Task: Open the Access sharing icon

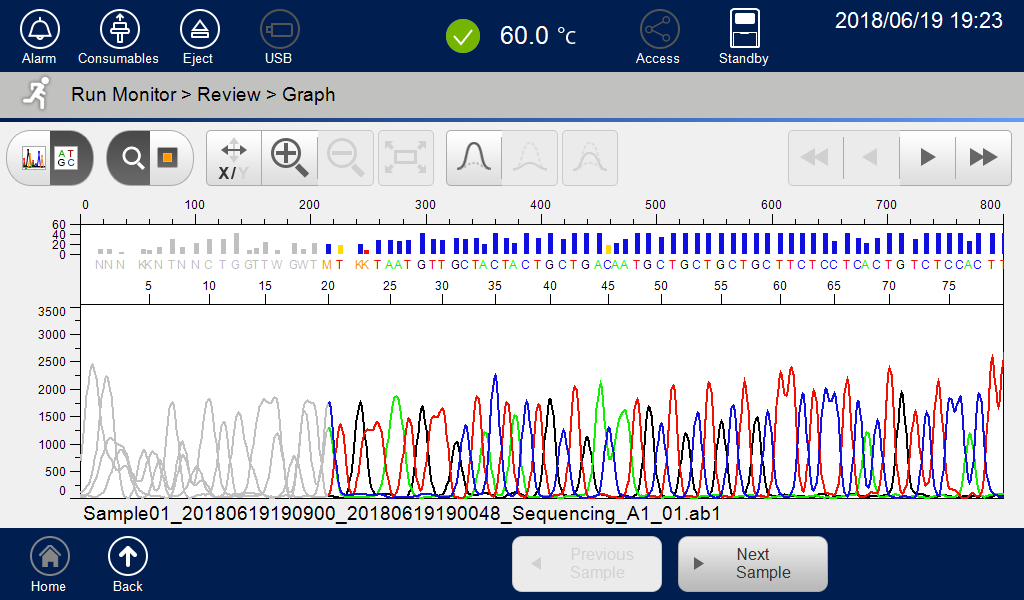Action: click(659, 30)
